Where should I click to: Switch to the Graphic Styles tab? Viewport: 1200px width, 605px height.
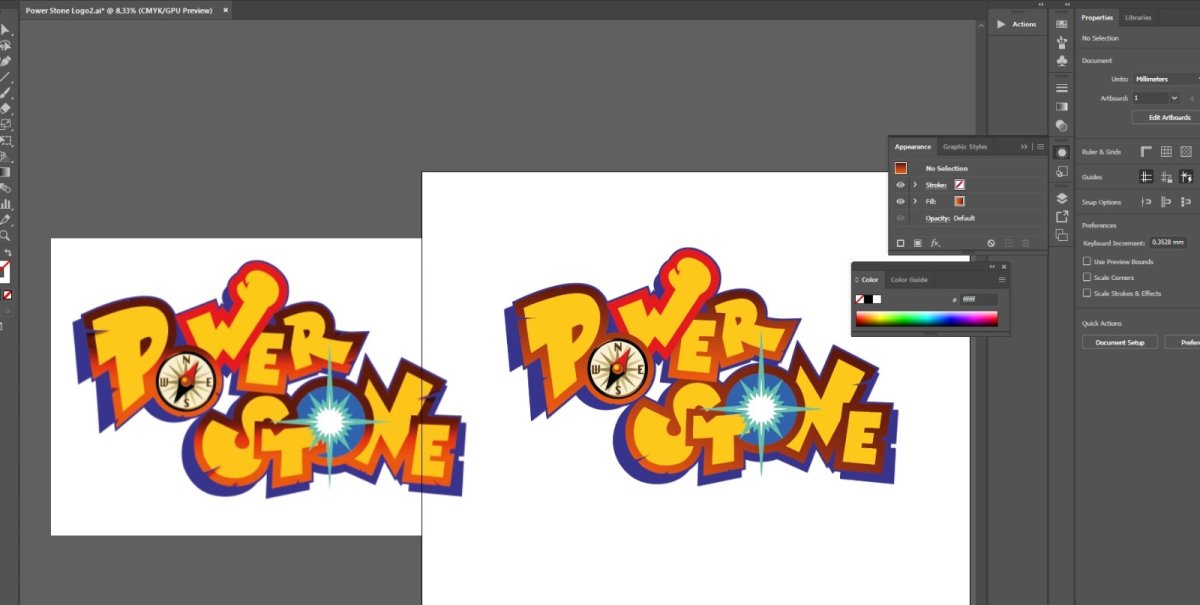tap(965, 147)
